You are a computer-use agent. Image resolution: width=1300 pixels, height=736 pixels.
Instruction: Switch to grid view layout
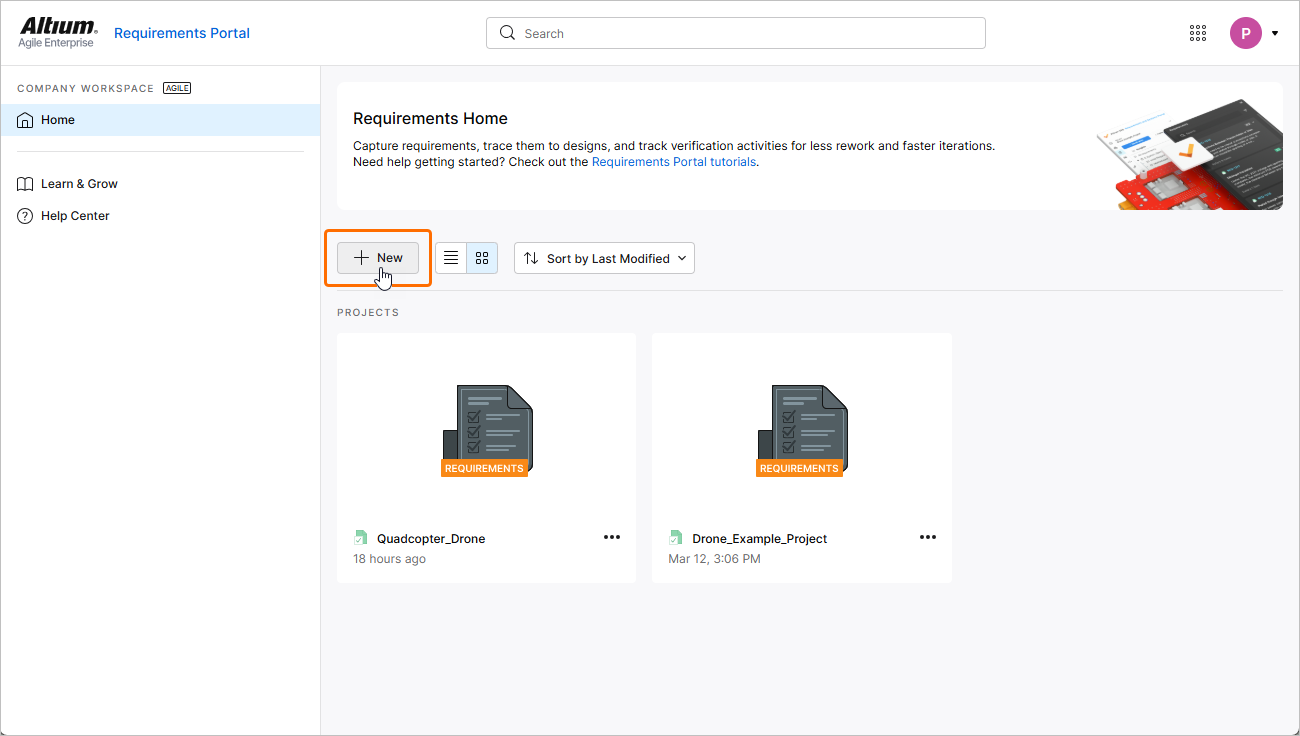click(482, 258)
